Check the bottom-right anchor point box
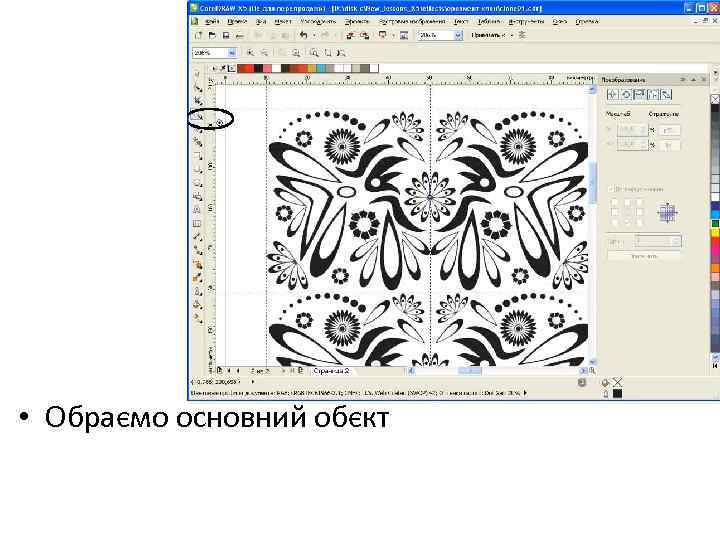This screenshot has height=540, width=720. (x=640, y=223)
